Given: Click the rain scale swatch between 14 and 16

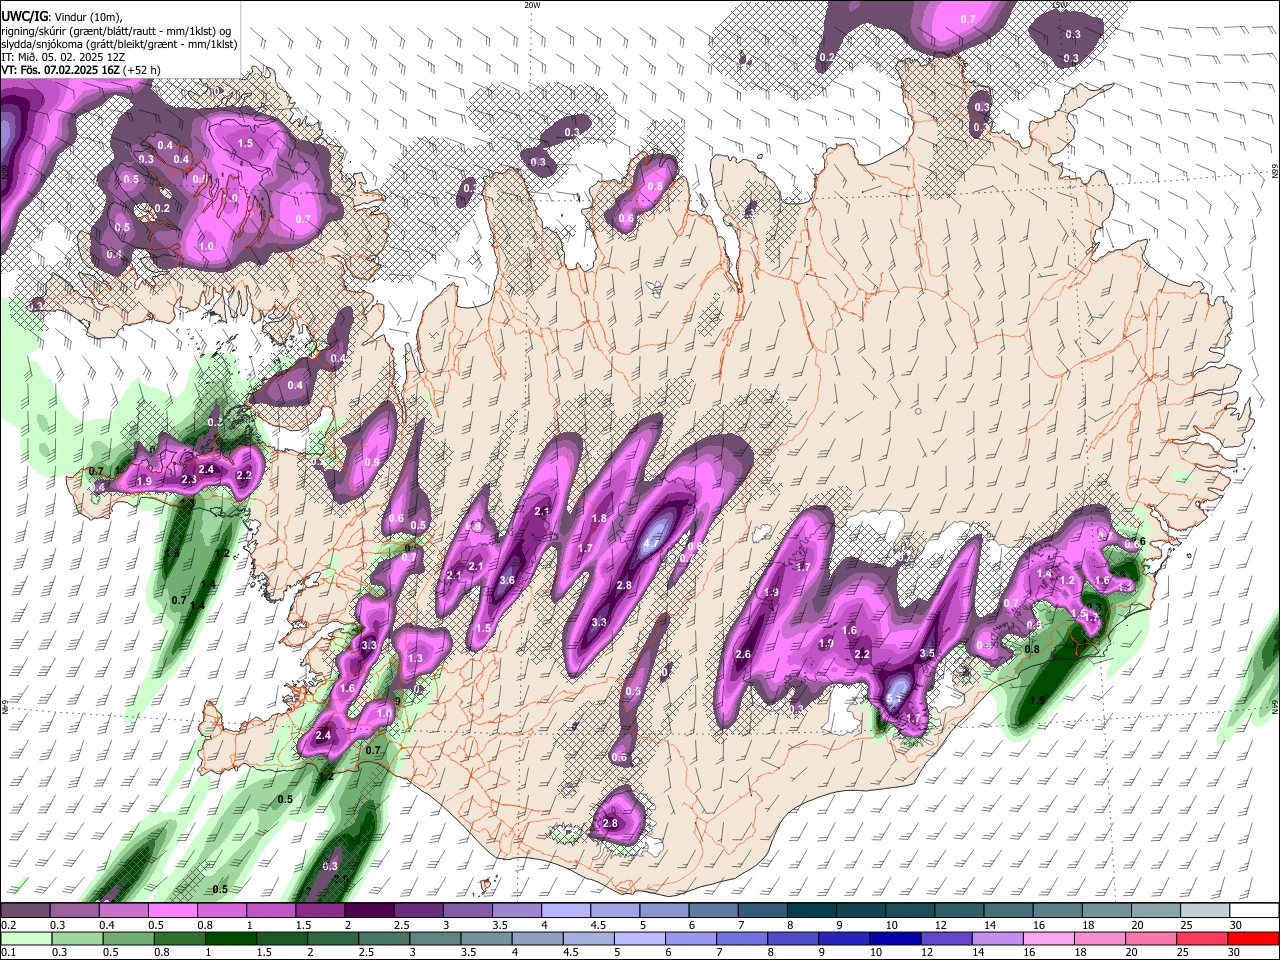Looking at the screenshot, I should tap(996, 938).
